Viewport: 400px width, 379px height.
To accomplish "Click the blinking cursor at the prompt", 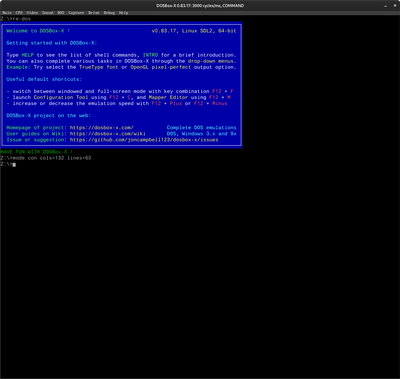I will (x=14, y=164).
